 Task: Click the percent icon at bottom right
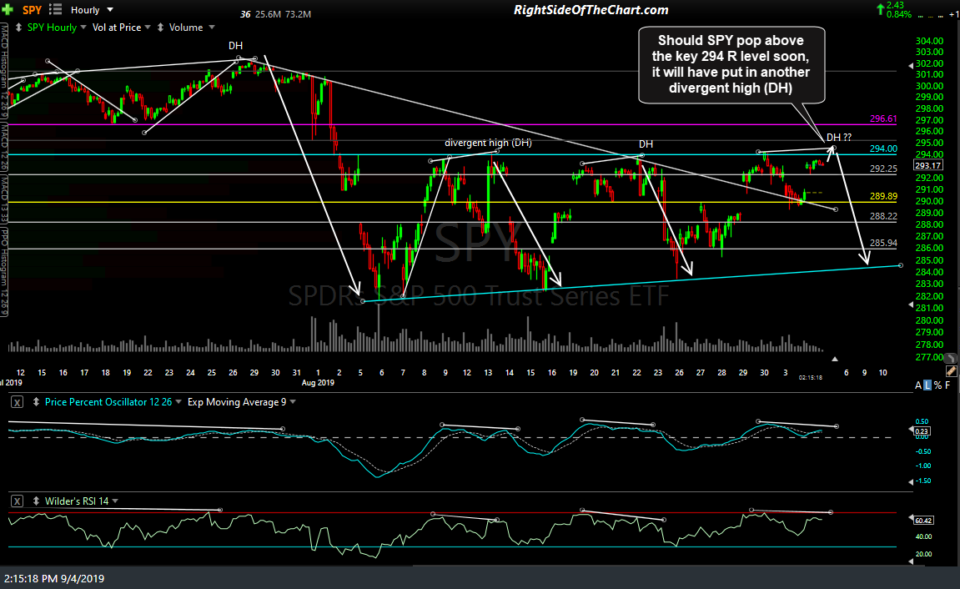[938, 384]
